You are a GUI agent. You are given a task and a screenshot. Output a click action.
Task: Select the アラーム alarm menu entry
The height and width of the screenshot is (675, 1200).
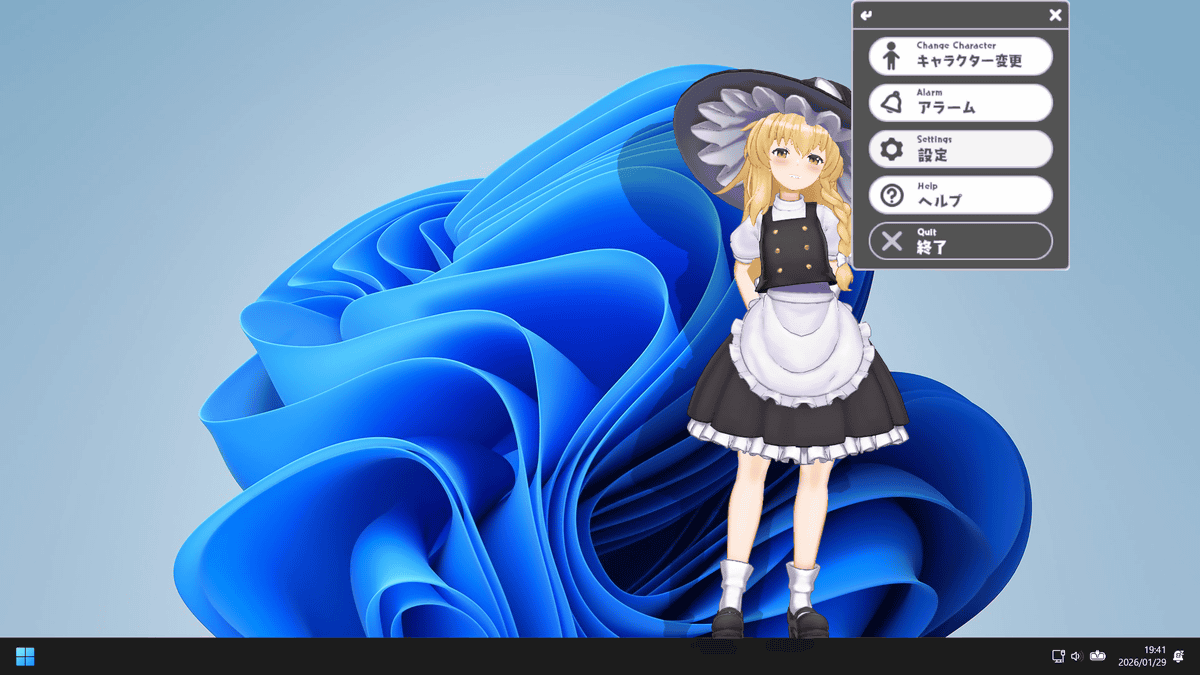pos(960,103)
